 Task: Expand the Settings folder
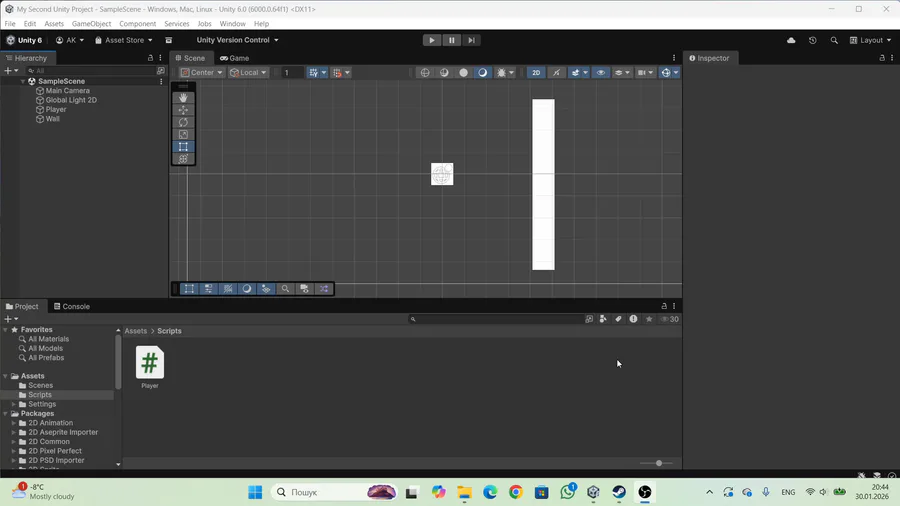point(14,404)
